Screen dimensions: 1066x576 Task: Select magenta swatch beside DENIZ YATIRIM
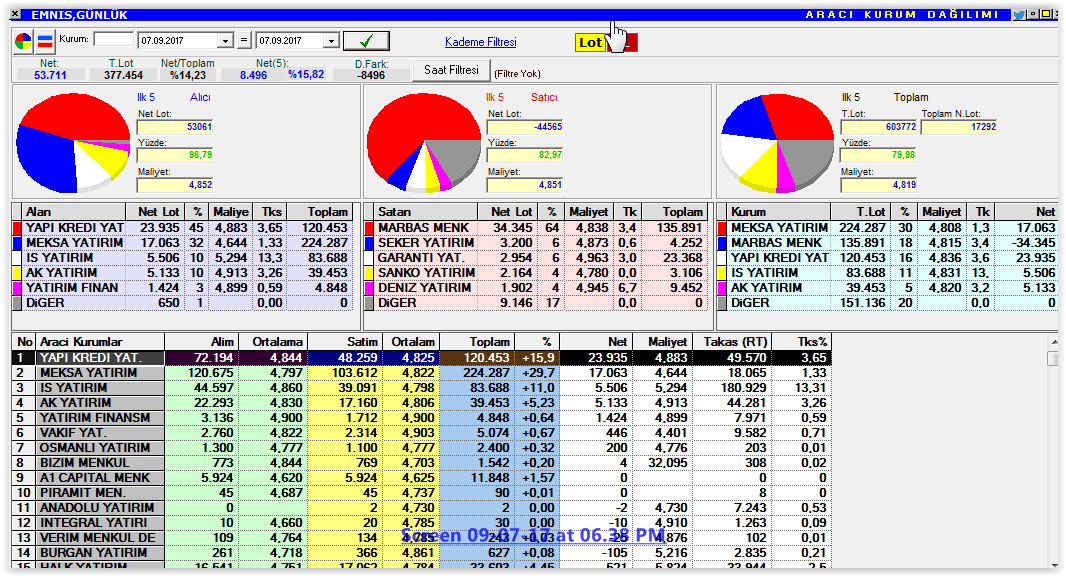[x=369, y=288]
